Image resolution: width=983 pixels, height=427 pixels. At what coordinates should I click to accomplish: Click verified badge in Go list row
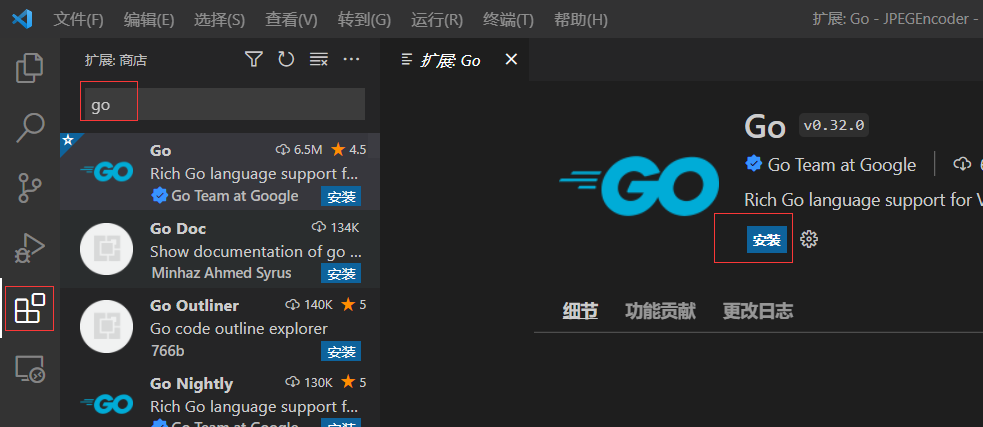(159, 196)
